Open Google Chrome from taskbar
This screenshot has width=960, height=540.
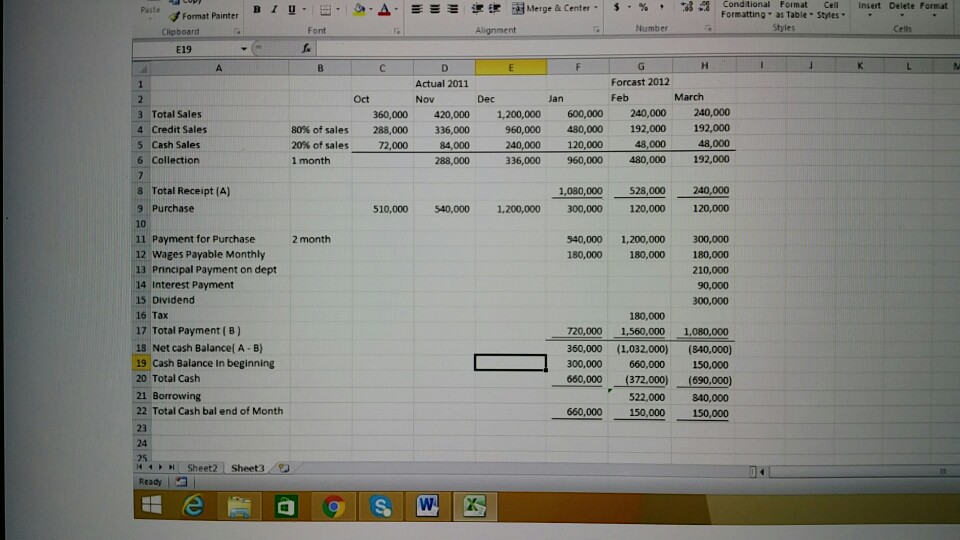tap(333, 507)
